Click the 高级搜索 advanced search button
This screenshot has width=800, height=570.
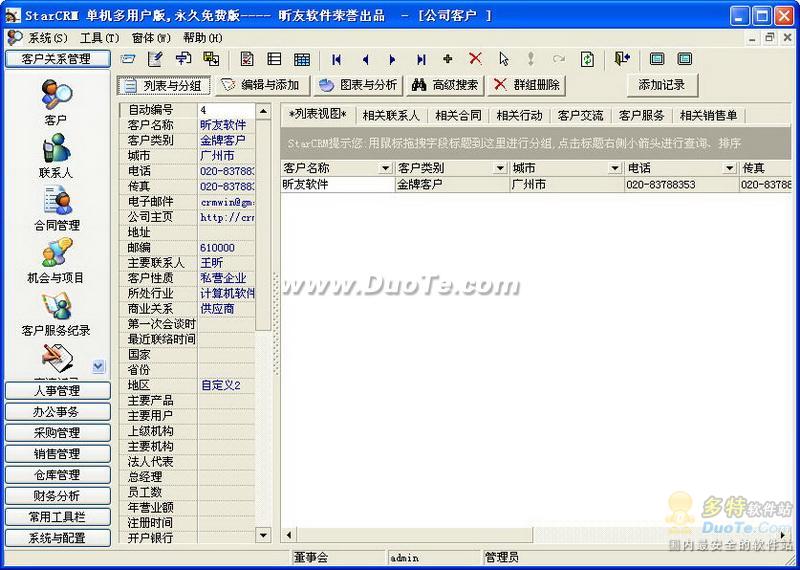click(x=445, y=85)
